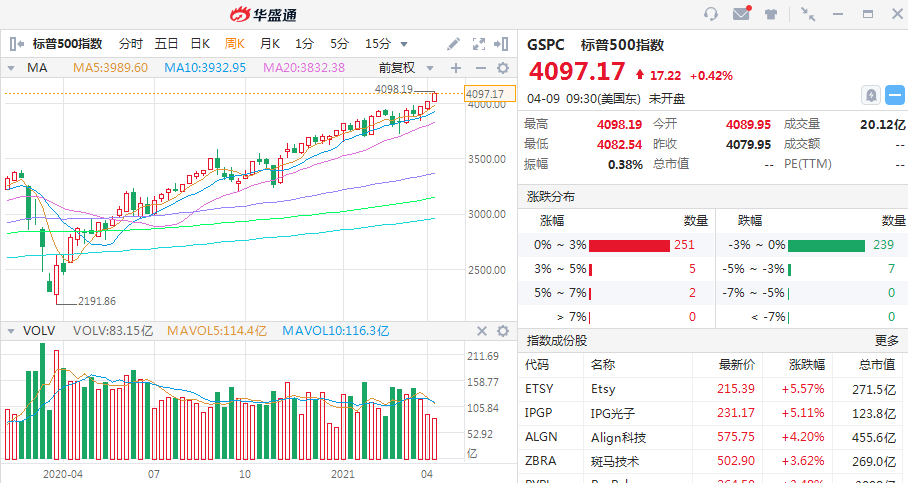This screenshot has height=483, width=908.
Task: Switch to 1分 chart tab
Action: tap(304, 43)
